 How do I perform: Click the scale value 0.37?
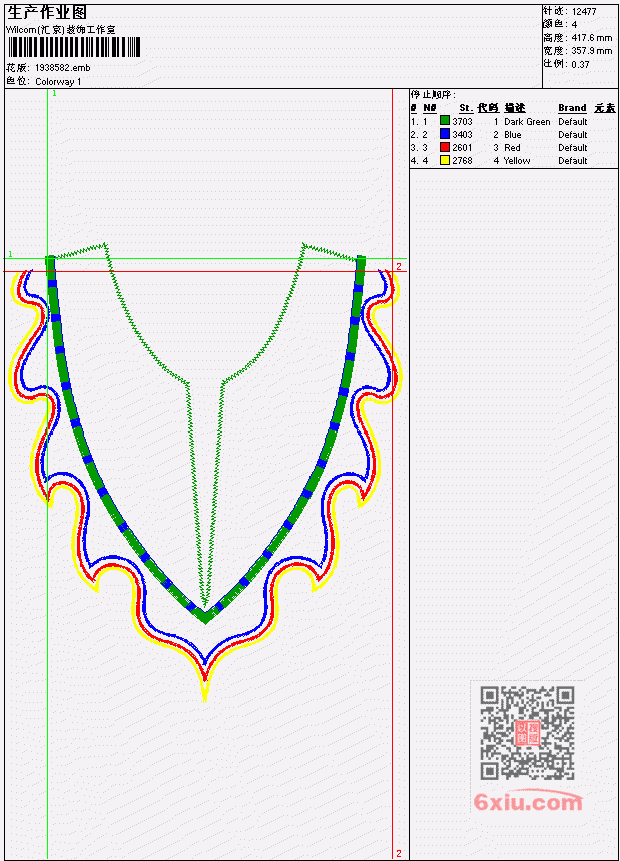(580, 64)
